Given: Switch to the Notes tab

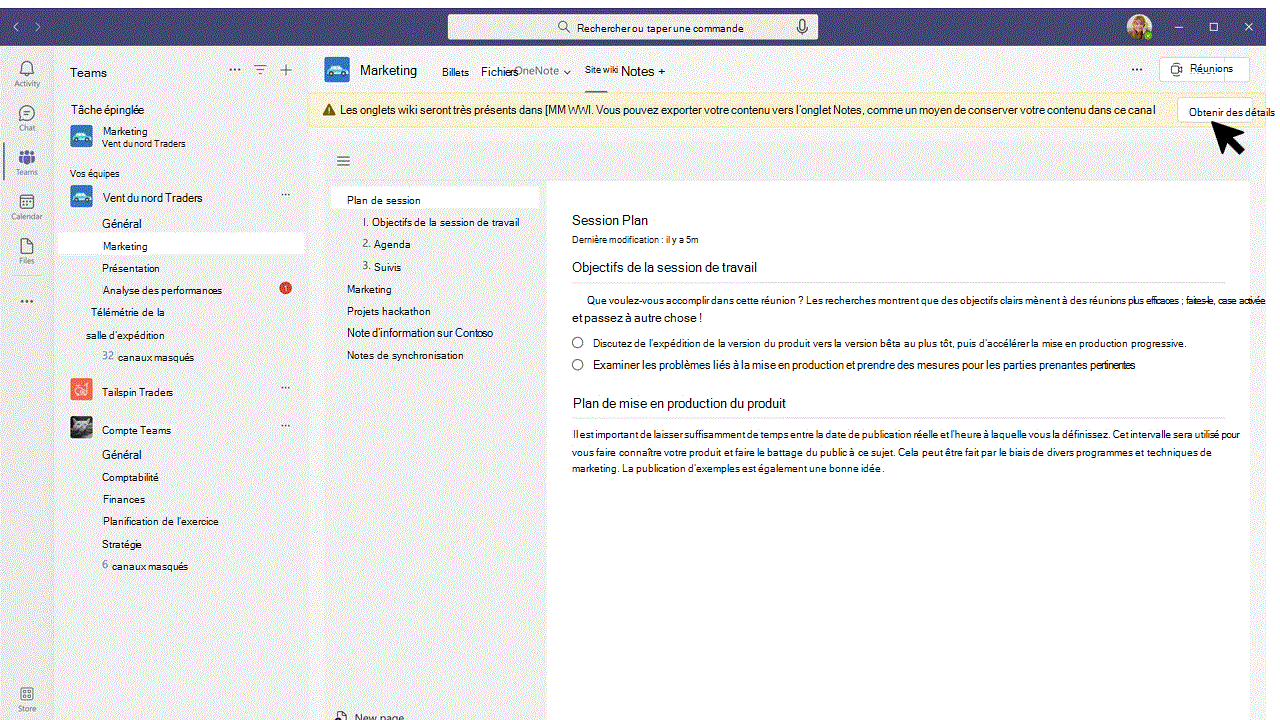Looking at the screenshot, I should click(637, 71).
